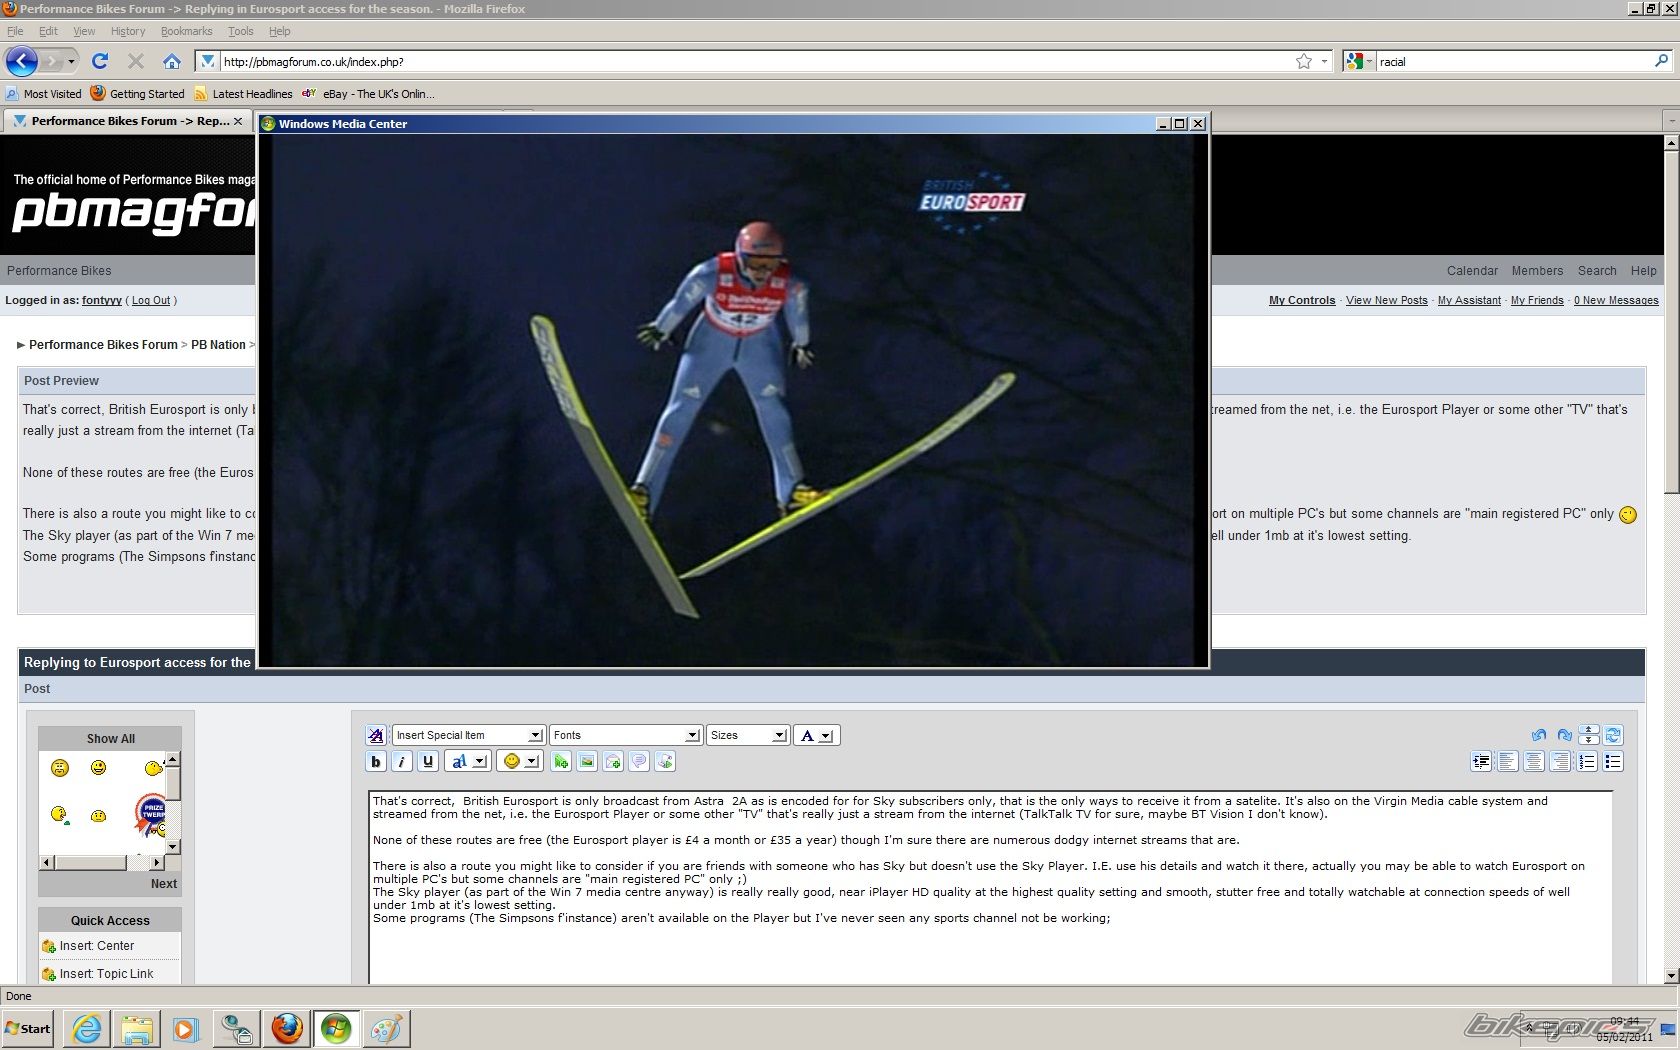Viewport: 1680px width, 1050px height.
Task: Click the insert email link icon
Action: pos(613,762)
